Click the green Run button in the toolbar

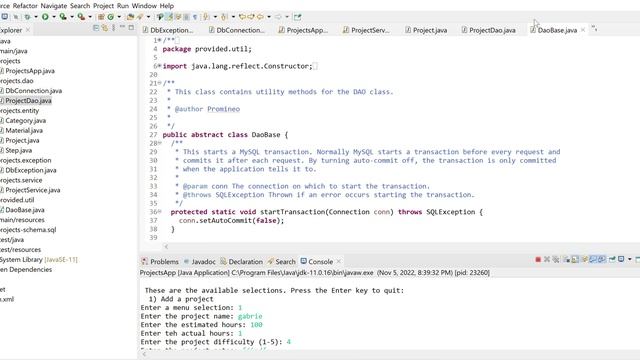(45, 17)
